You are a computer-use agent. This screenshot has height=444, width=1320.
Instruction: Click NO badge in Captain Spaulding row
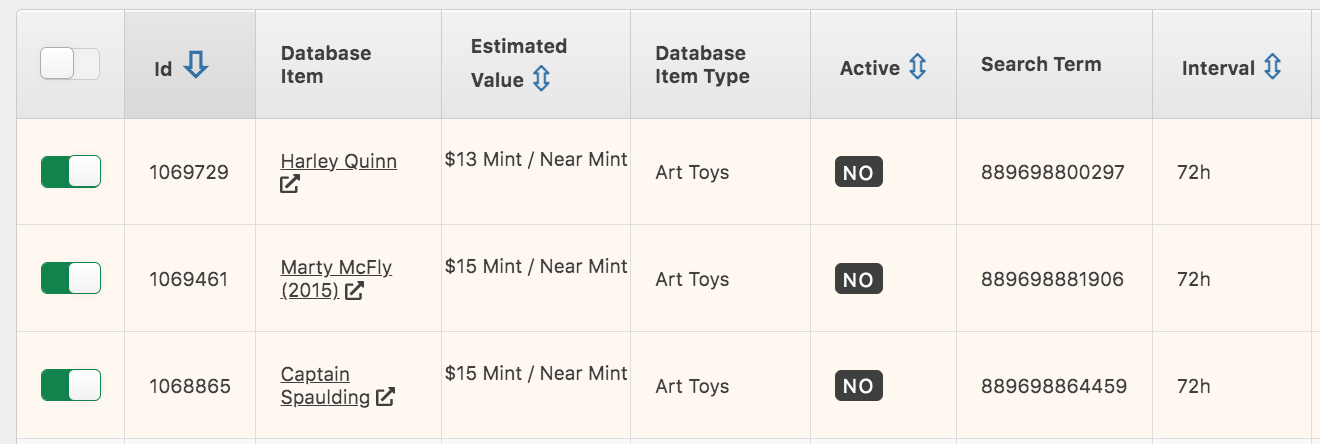coord(858,387)
